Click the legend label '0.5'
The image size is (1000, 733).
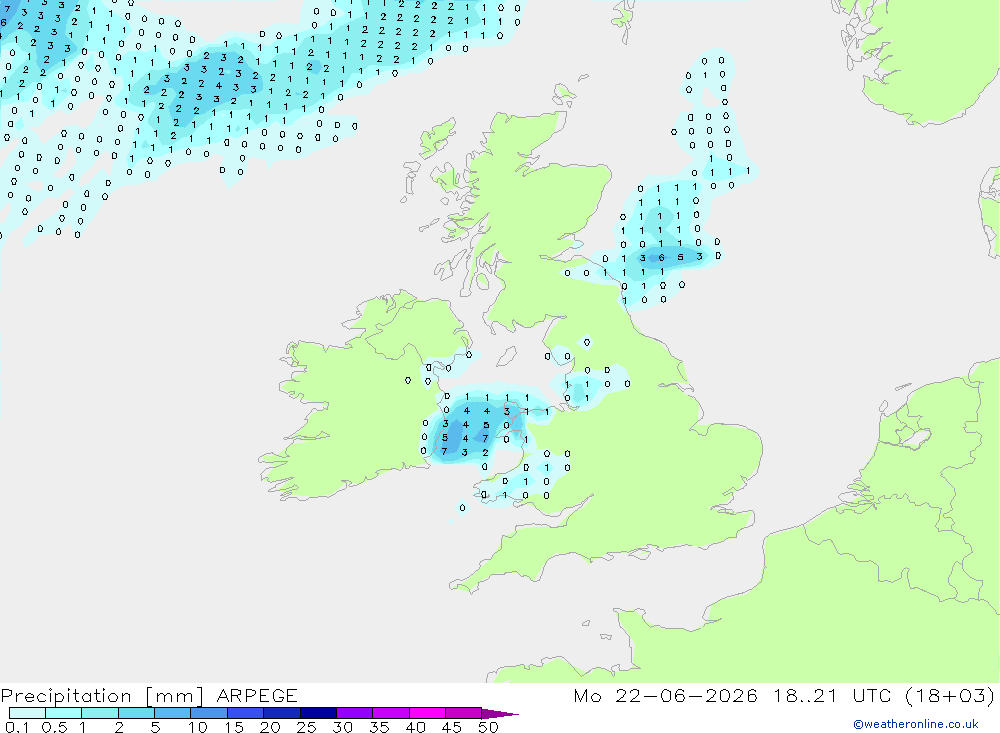coord(54,727)
